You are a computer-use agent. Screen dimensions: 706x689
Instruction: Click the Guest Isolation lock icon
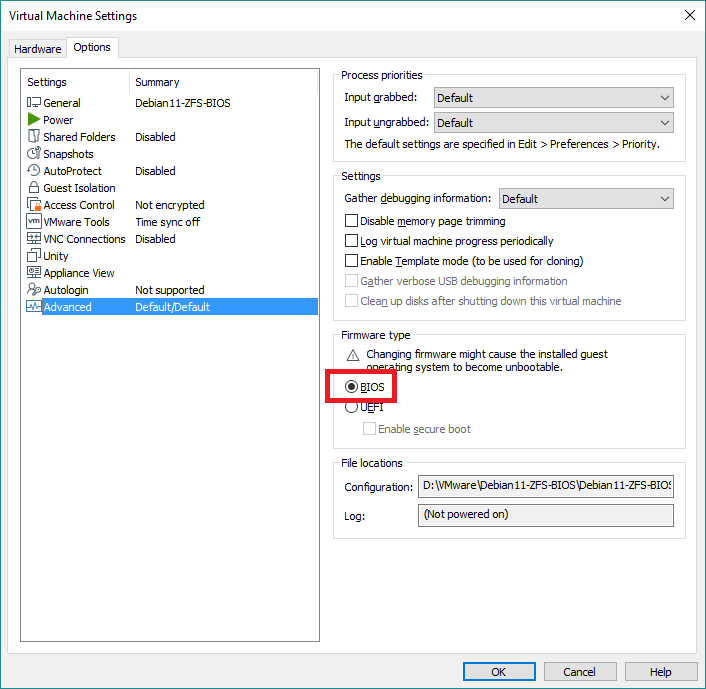(x=34, y=188)
